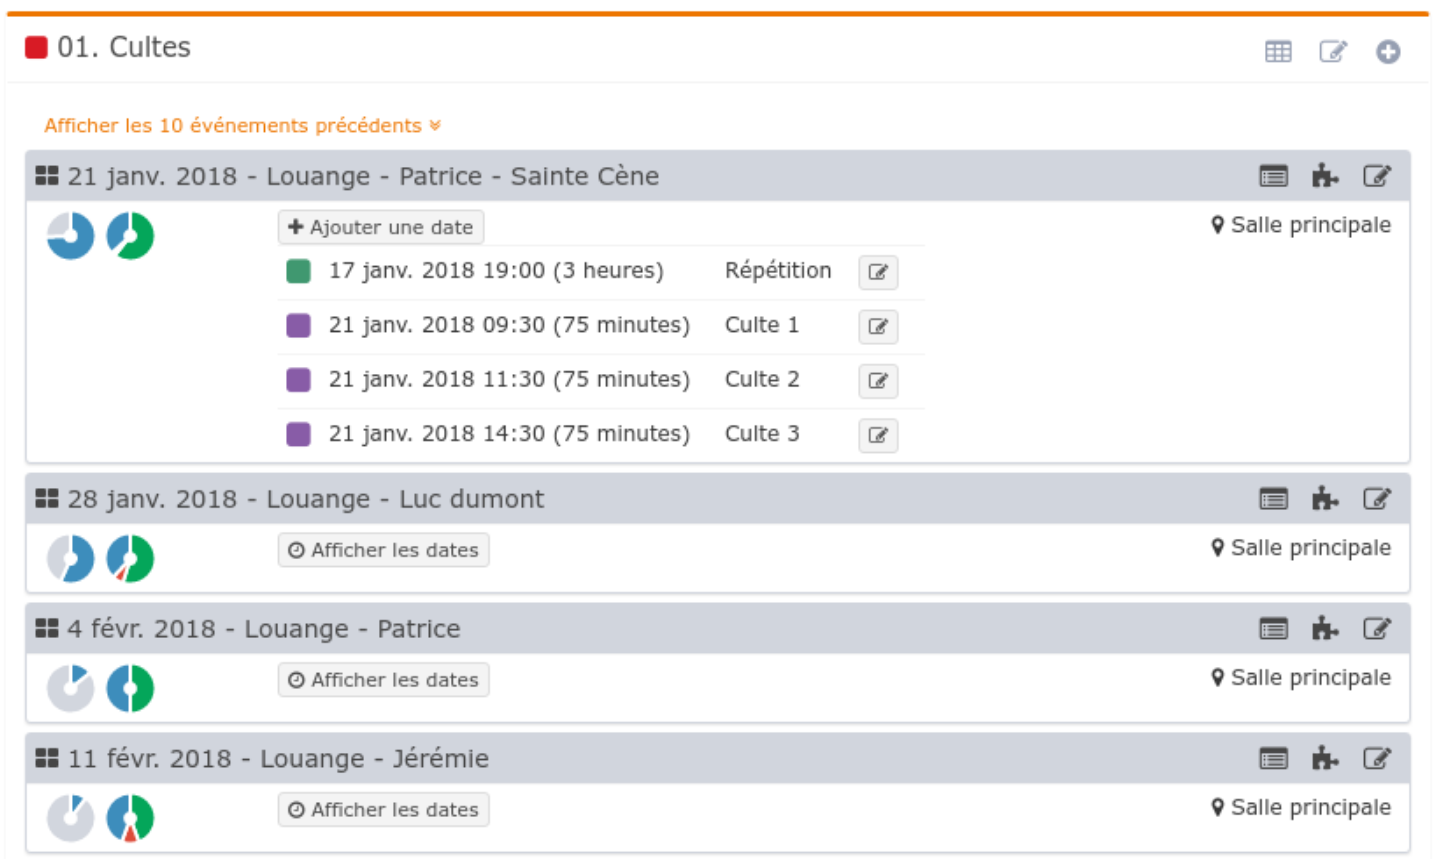The image size is (1435, 859).
Task: Edit the 11 févr. 2018 Jérémie event
Action: pyautogui.click(x=1377, y=759)
